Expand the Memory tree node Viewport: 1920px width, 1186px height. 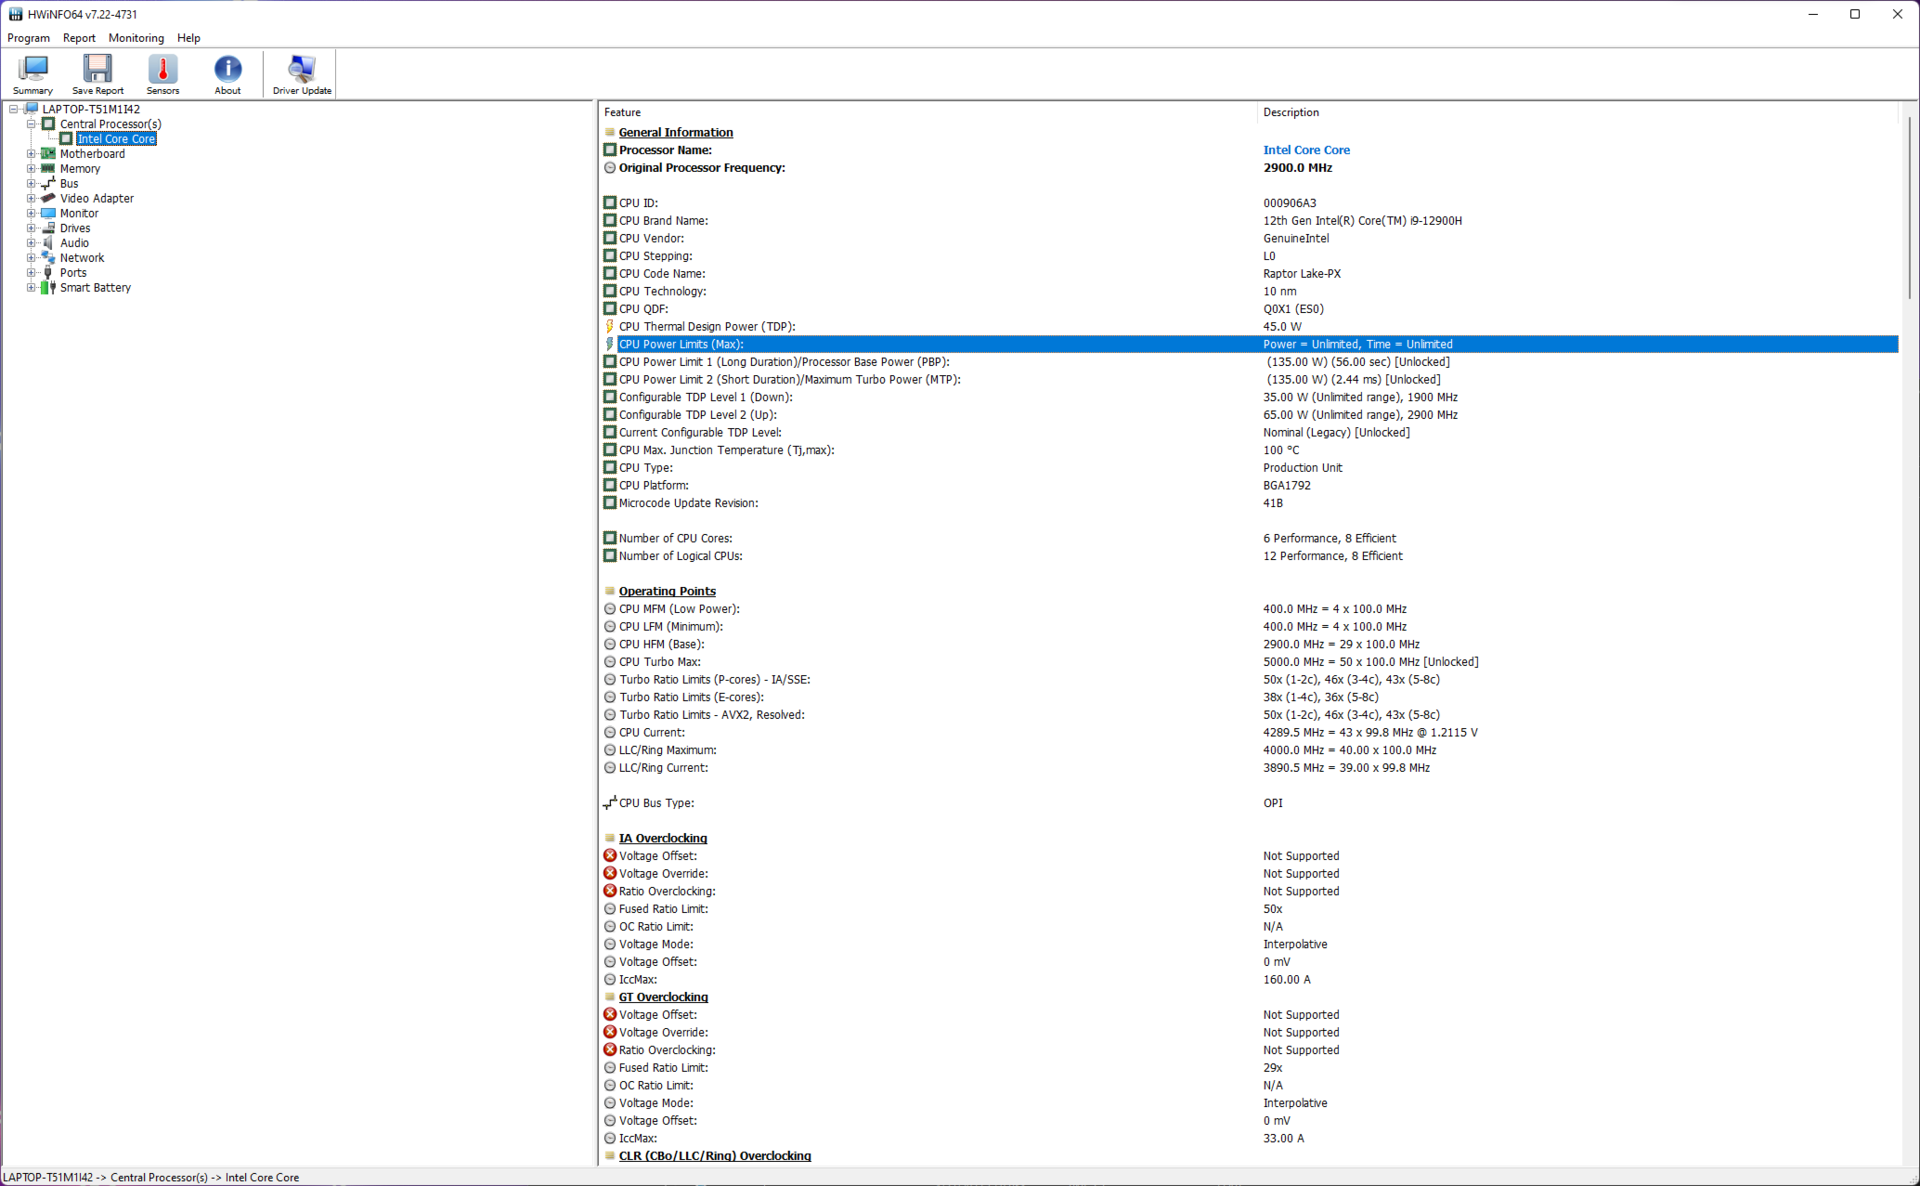click(31, 169)
